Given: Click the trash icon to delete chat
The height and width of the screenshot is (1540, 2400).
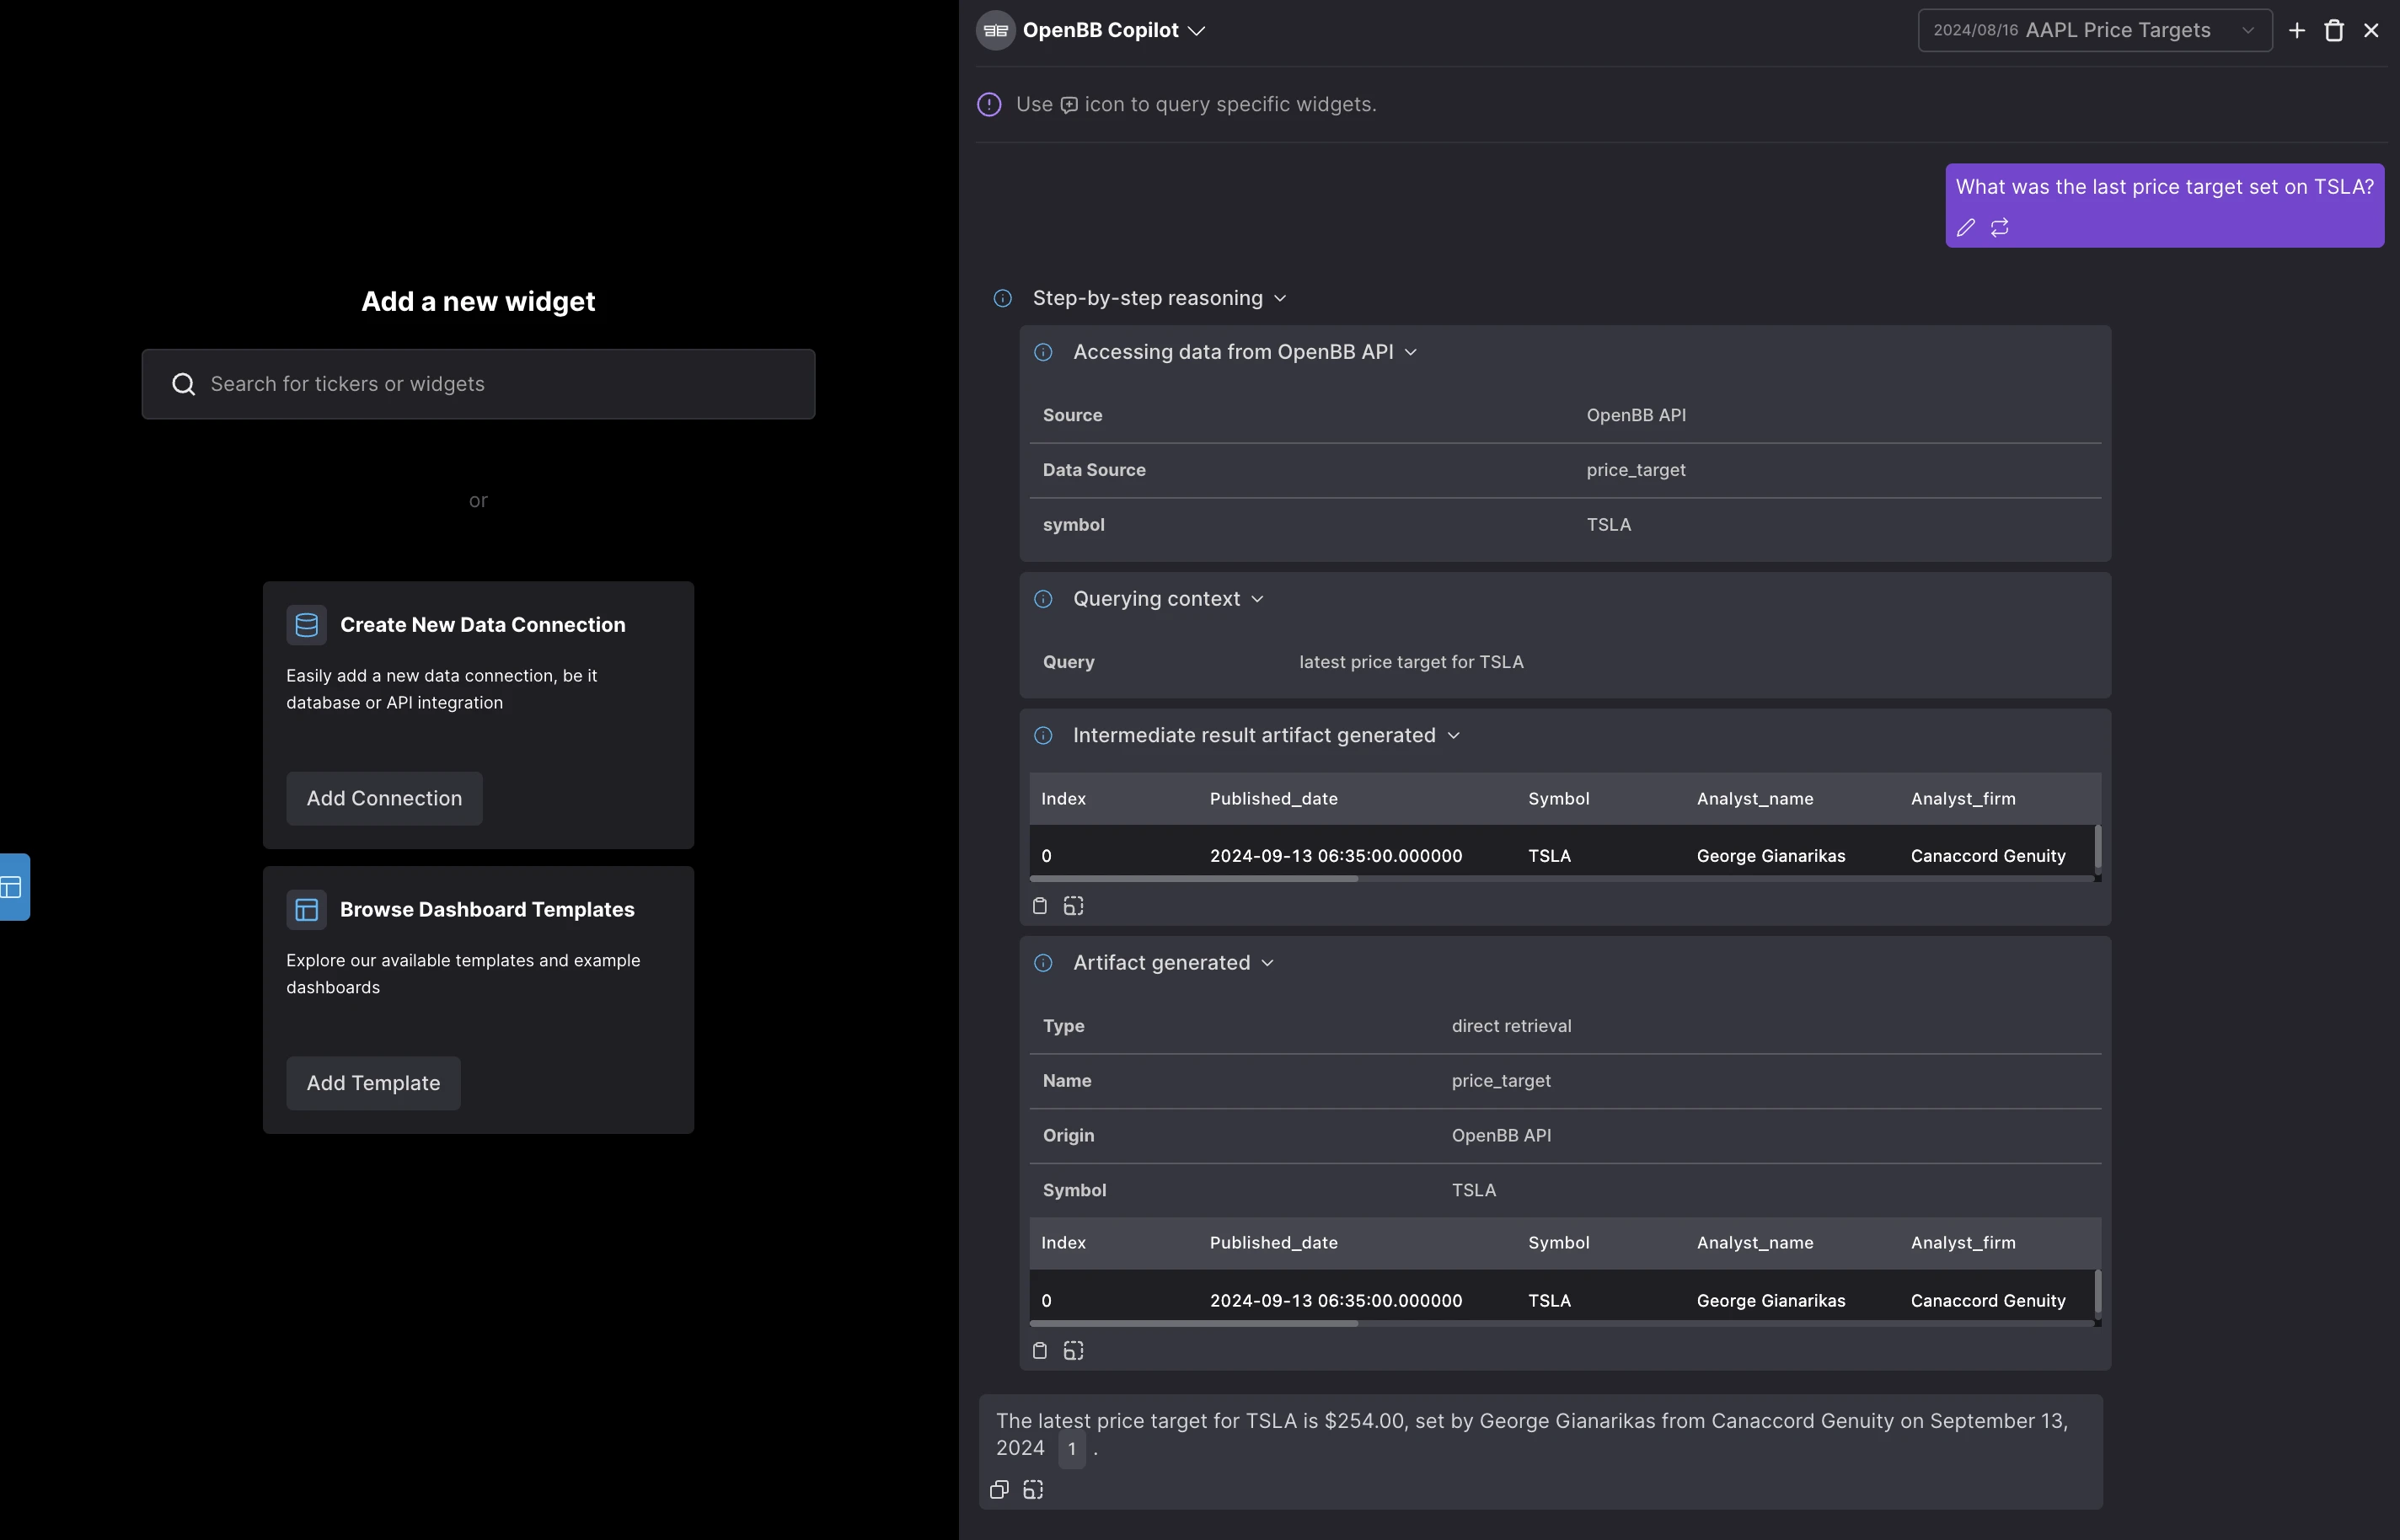Looking at the screenshot, I should point(2334,30).
